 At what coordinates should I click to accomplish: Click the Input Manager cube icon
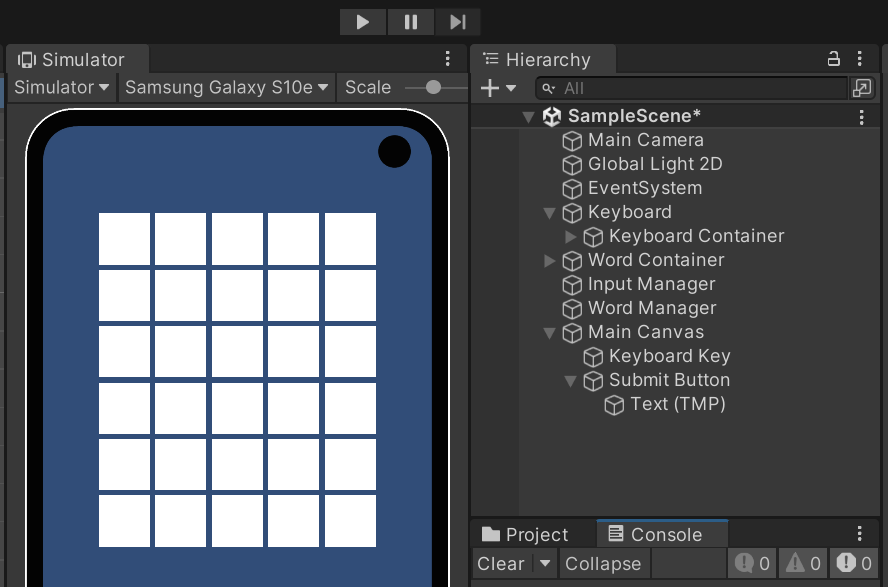point(572,285)
